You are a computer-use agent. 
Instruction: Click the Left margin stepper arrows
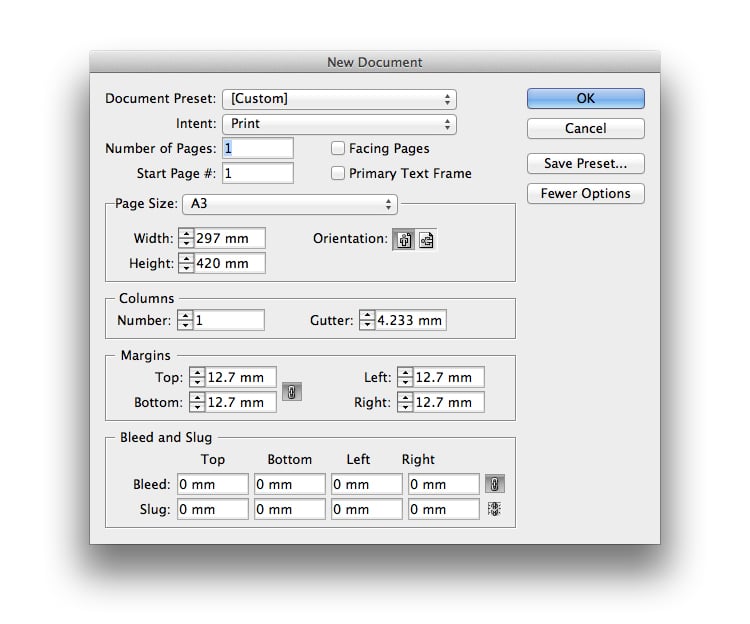pyautogui.click(x=405, y=377)
